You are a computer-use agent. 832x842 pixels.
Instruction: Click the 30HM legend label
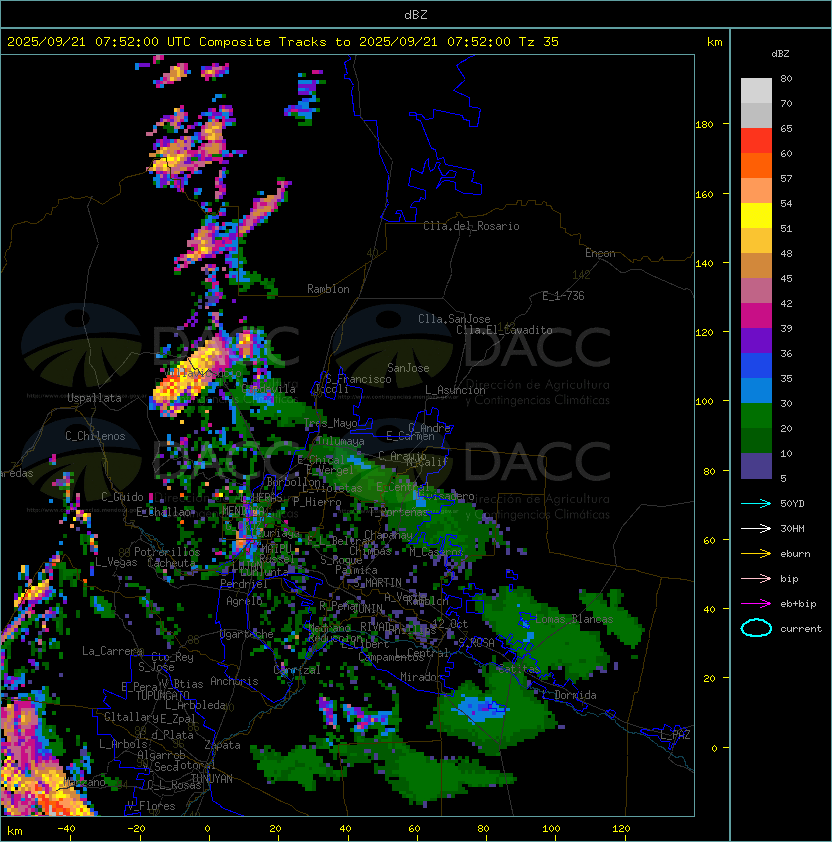coord(792,529)
